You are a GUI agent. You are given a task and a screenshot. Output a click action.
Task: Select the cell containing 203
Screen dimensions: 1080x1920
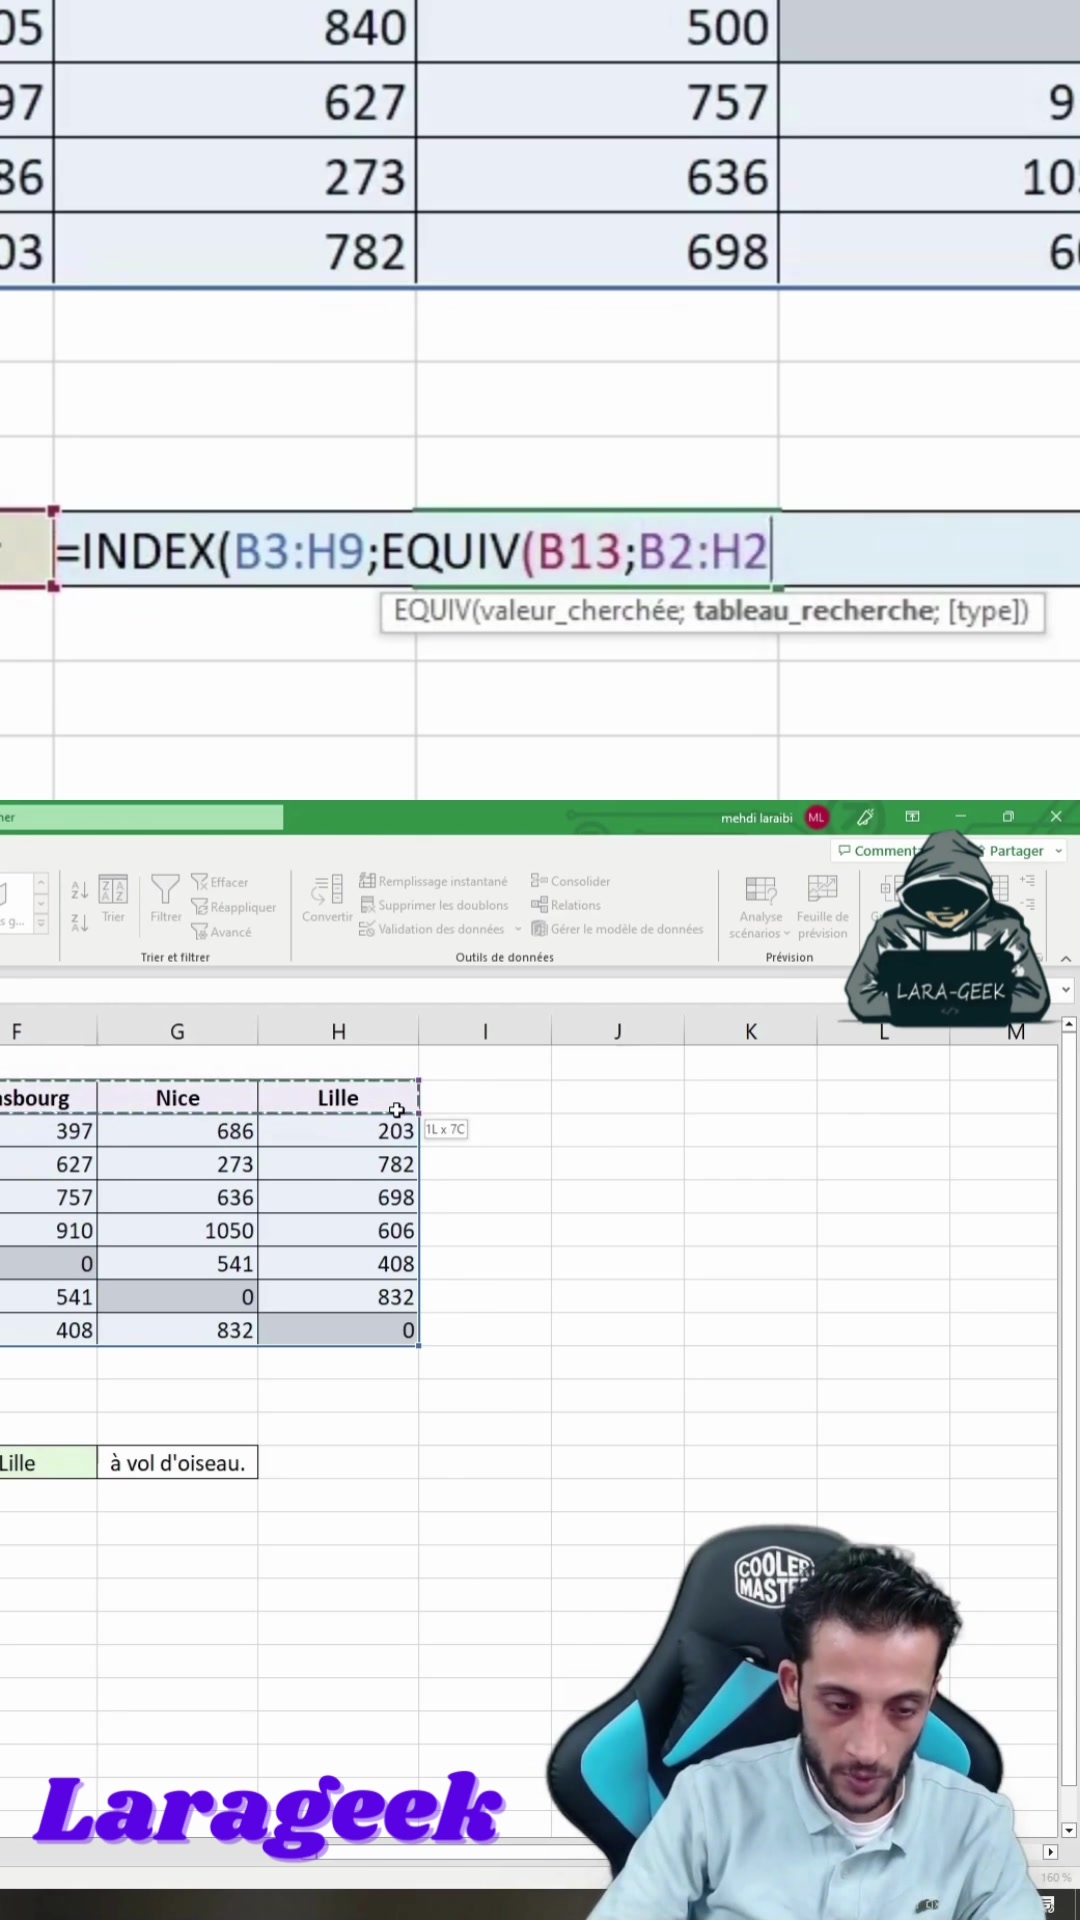coord(338,1131)
